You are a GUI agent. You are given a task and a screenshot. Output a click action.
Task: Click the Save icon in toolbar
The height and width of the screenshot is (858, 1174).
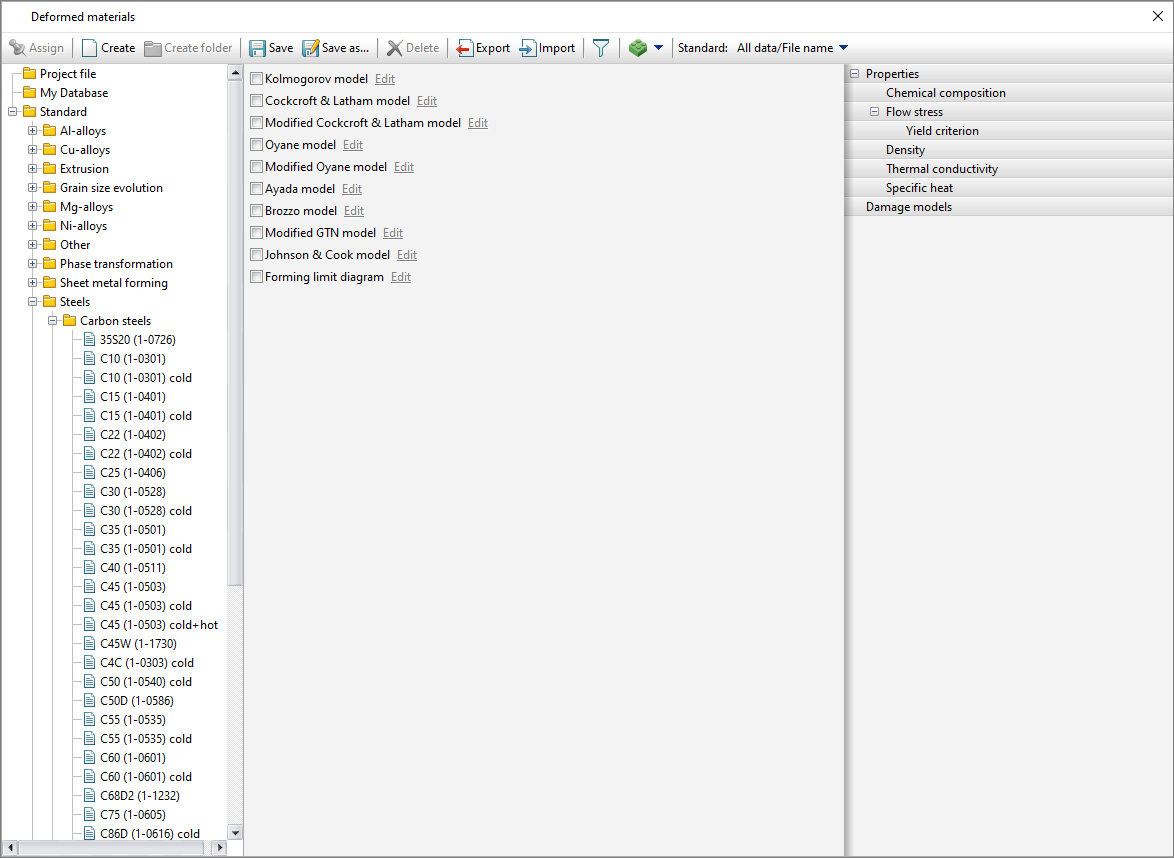click(258, 48)
